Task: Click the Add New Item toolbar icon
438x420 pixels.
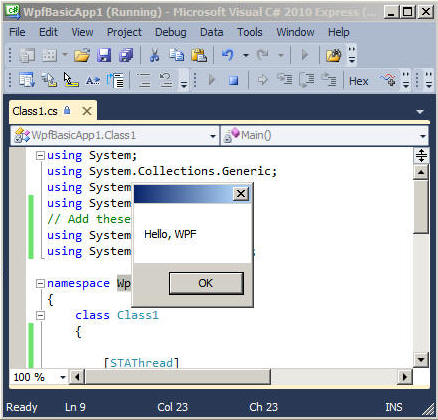Action: pos(49,55)
